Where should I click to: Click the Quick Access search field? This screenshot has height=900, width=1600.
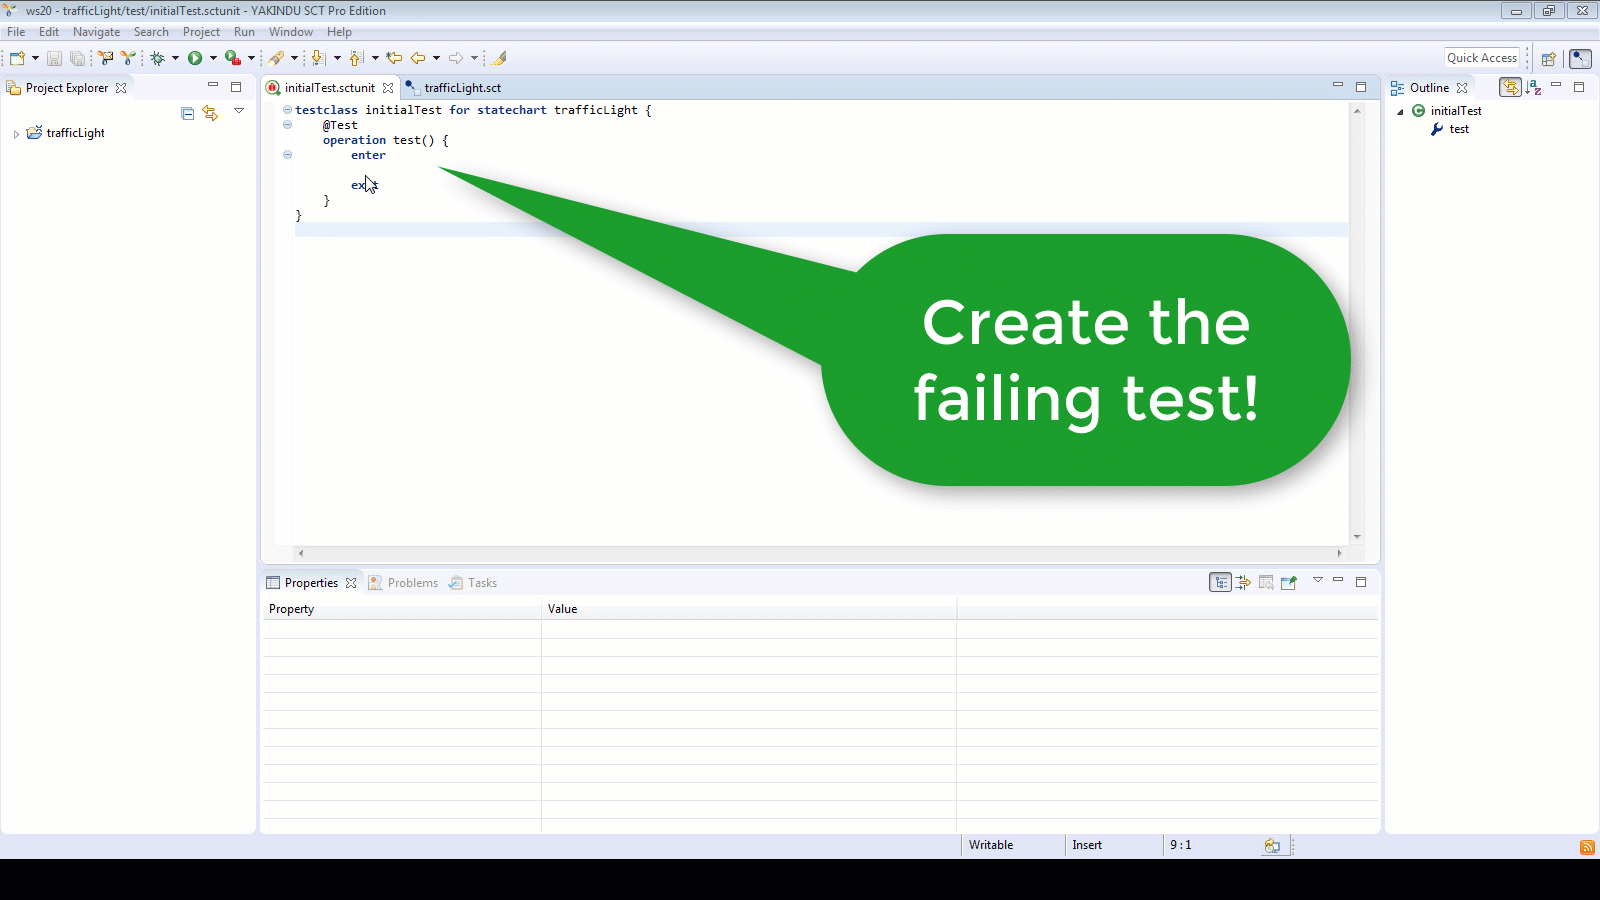(x=1481, y=58)
